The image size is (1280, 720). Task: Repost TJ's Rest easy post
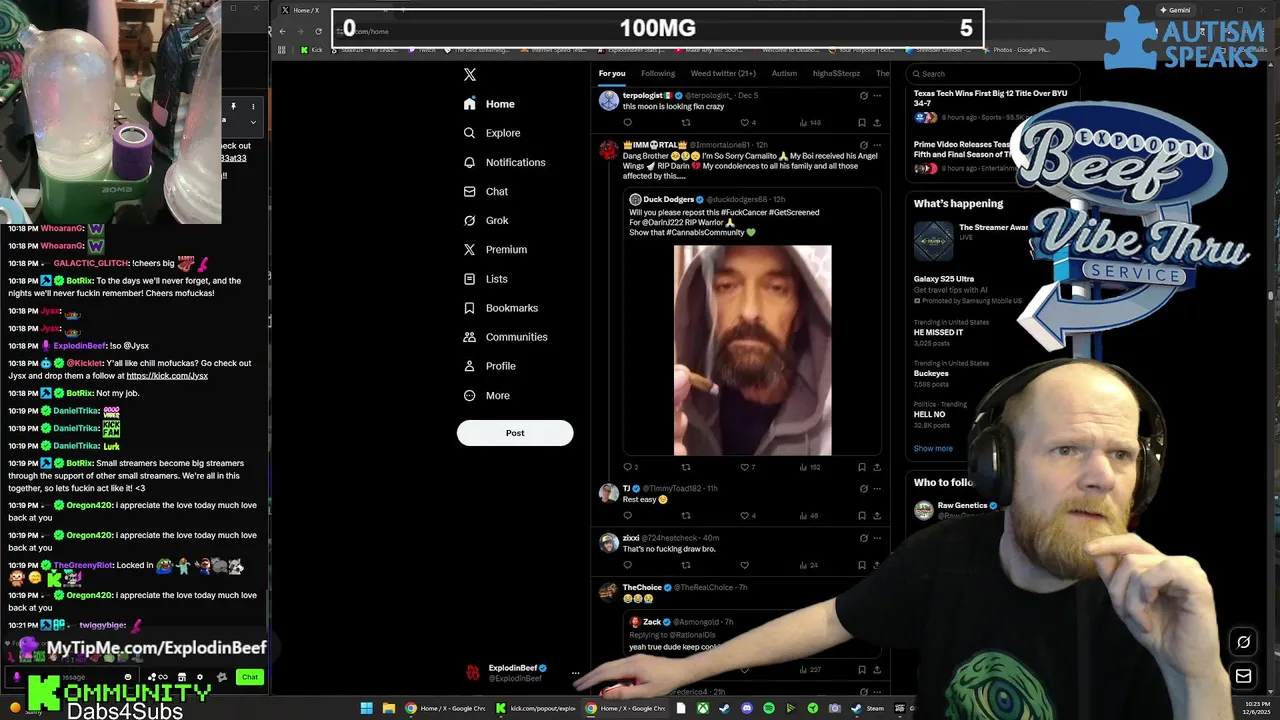click(686, 516)
